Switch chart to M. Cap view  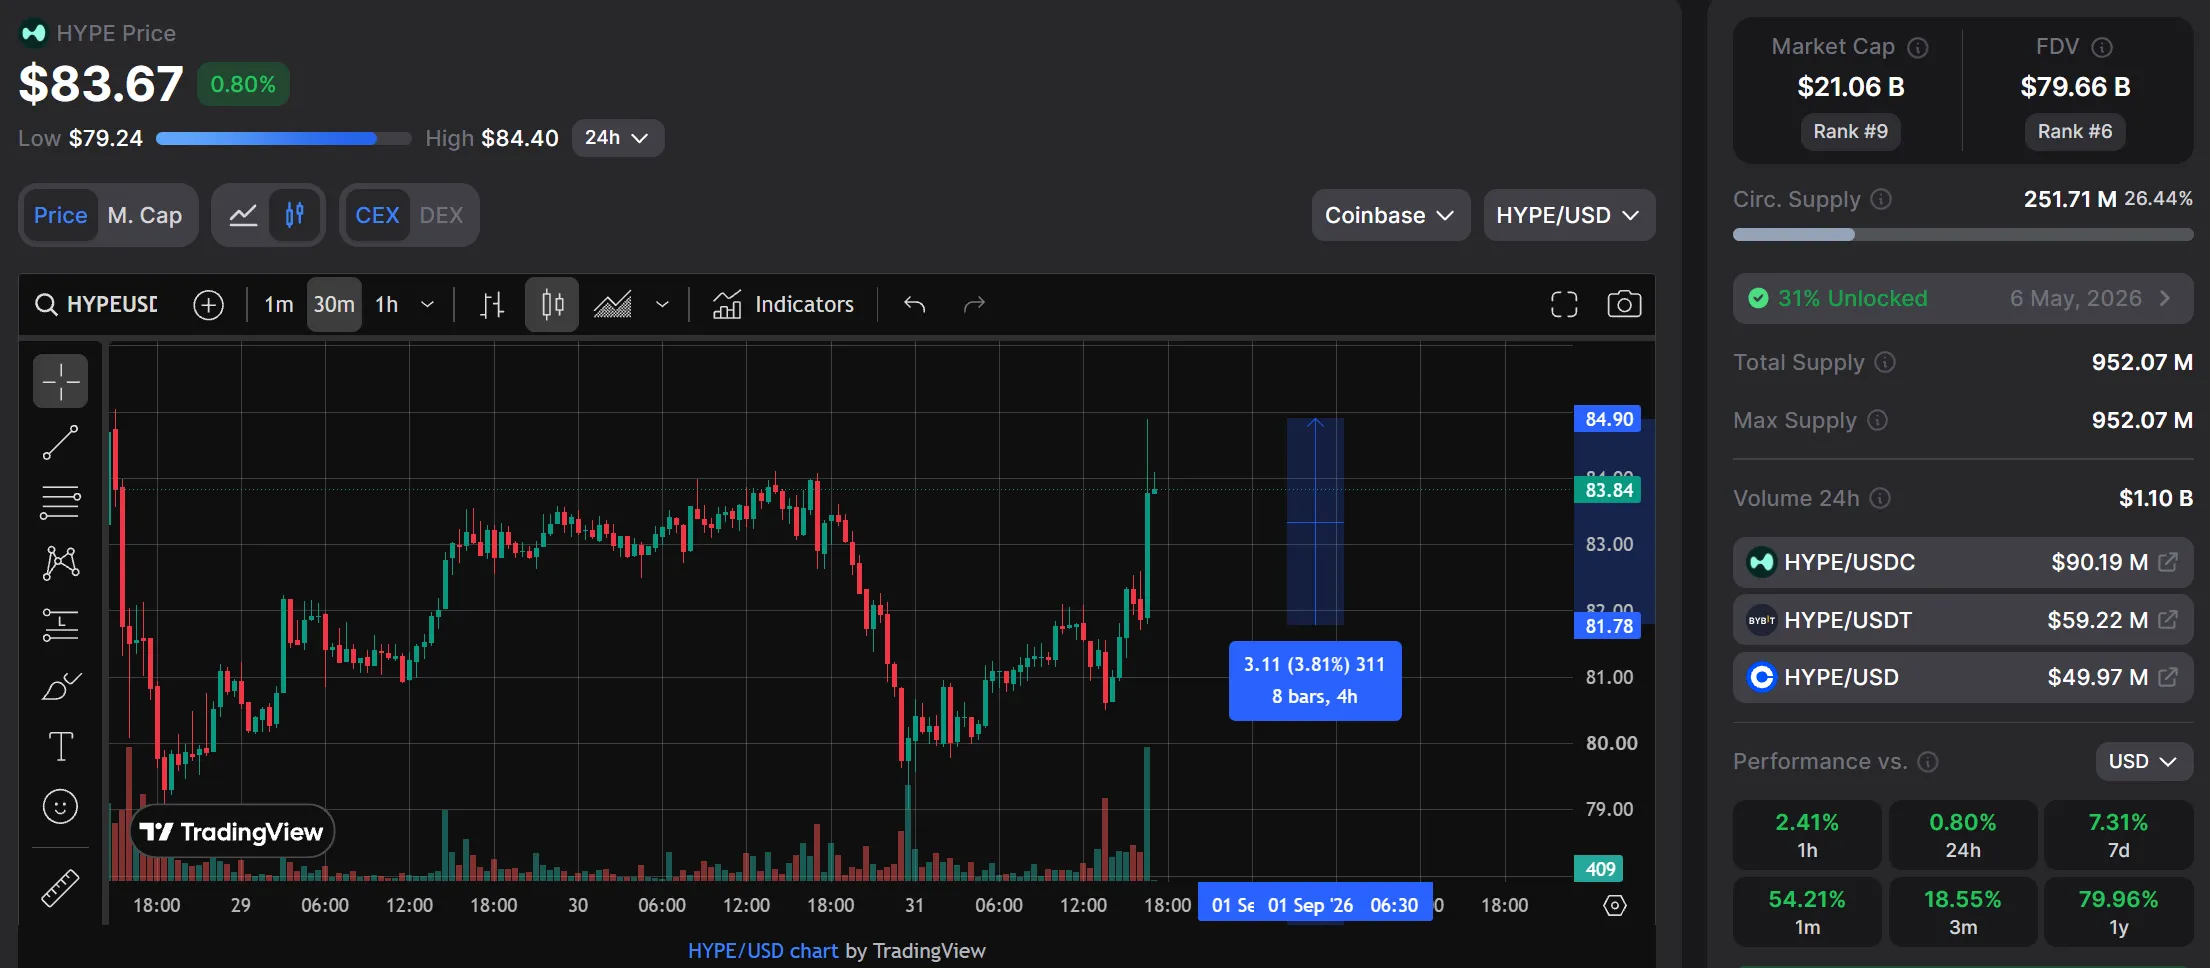tap(145, 215)
